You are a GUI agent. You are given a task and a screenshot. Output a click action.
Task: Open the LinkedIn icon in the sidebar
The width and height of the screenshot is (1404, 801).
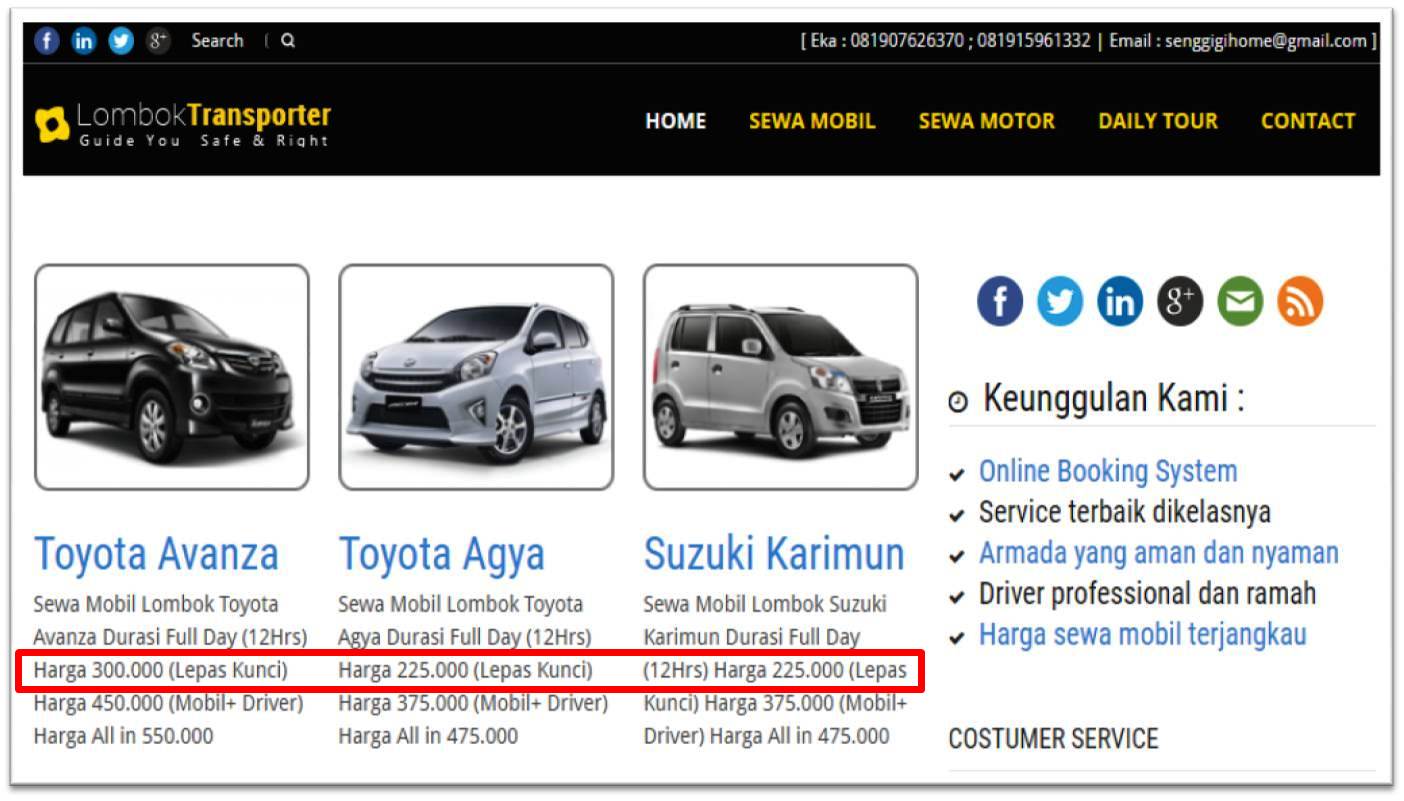click(1120, 300)
